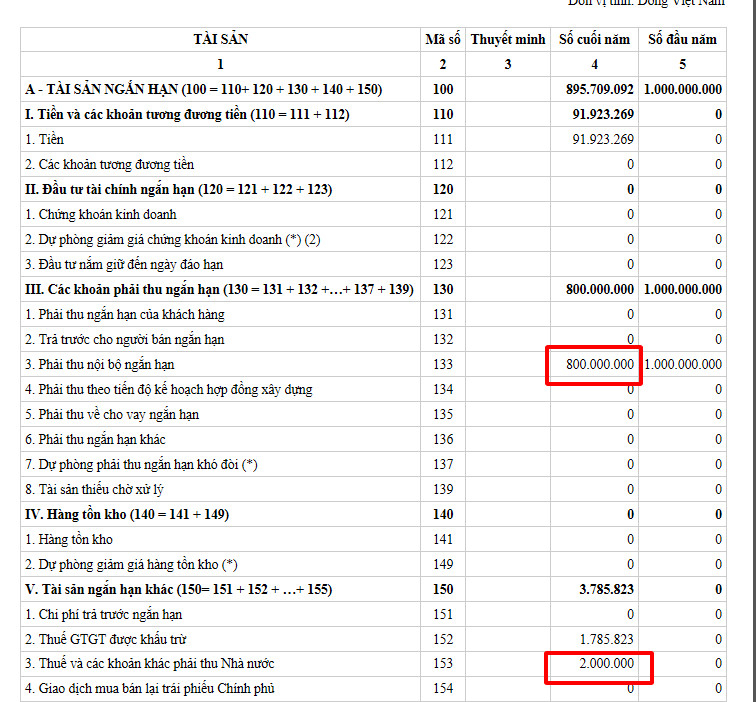Screen dimensions: 756x702
Task: Select the 1.785.823 deductible VAT value
Action: 606,639
